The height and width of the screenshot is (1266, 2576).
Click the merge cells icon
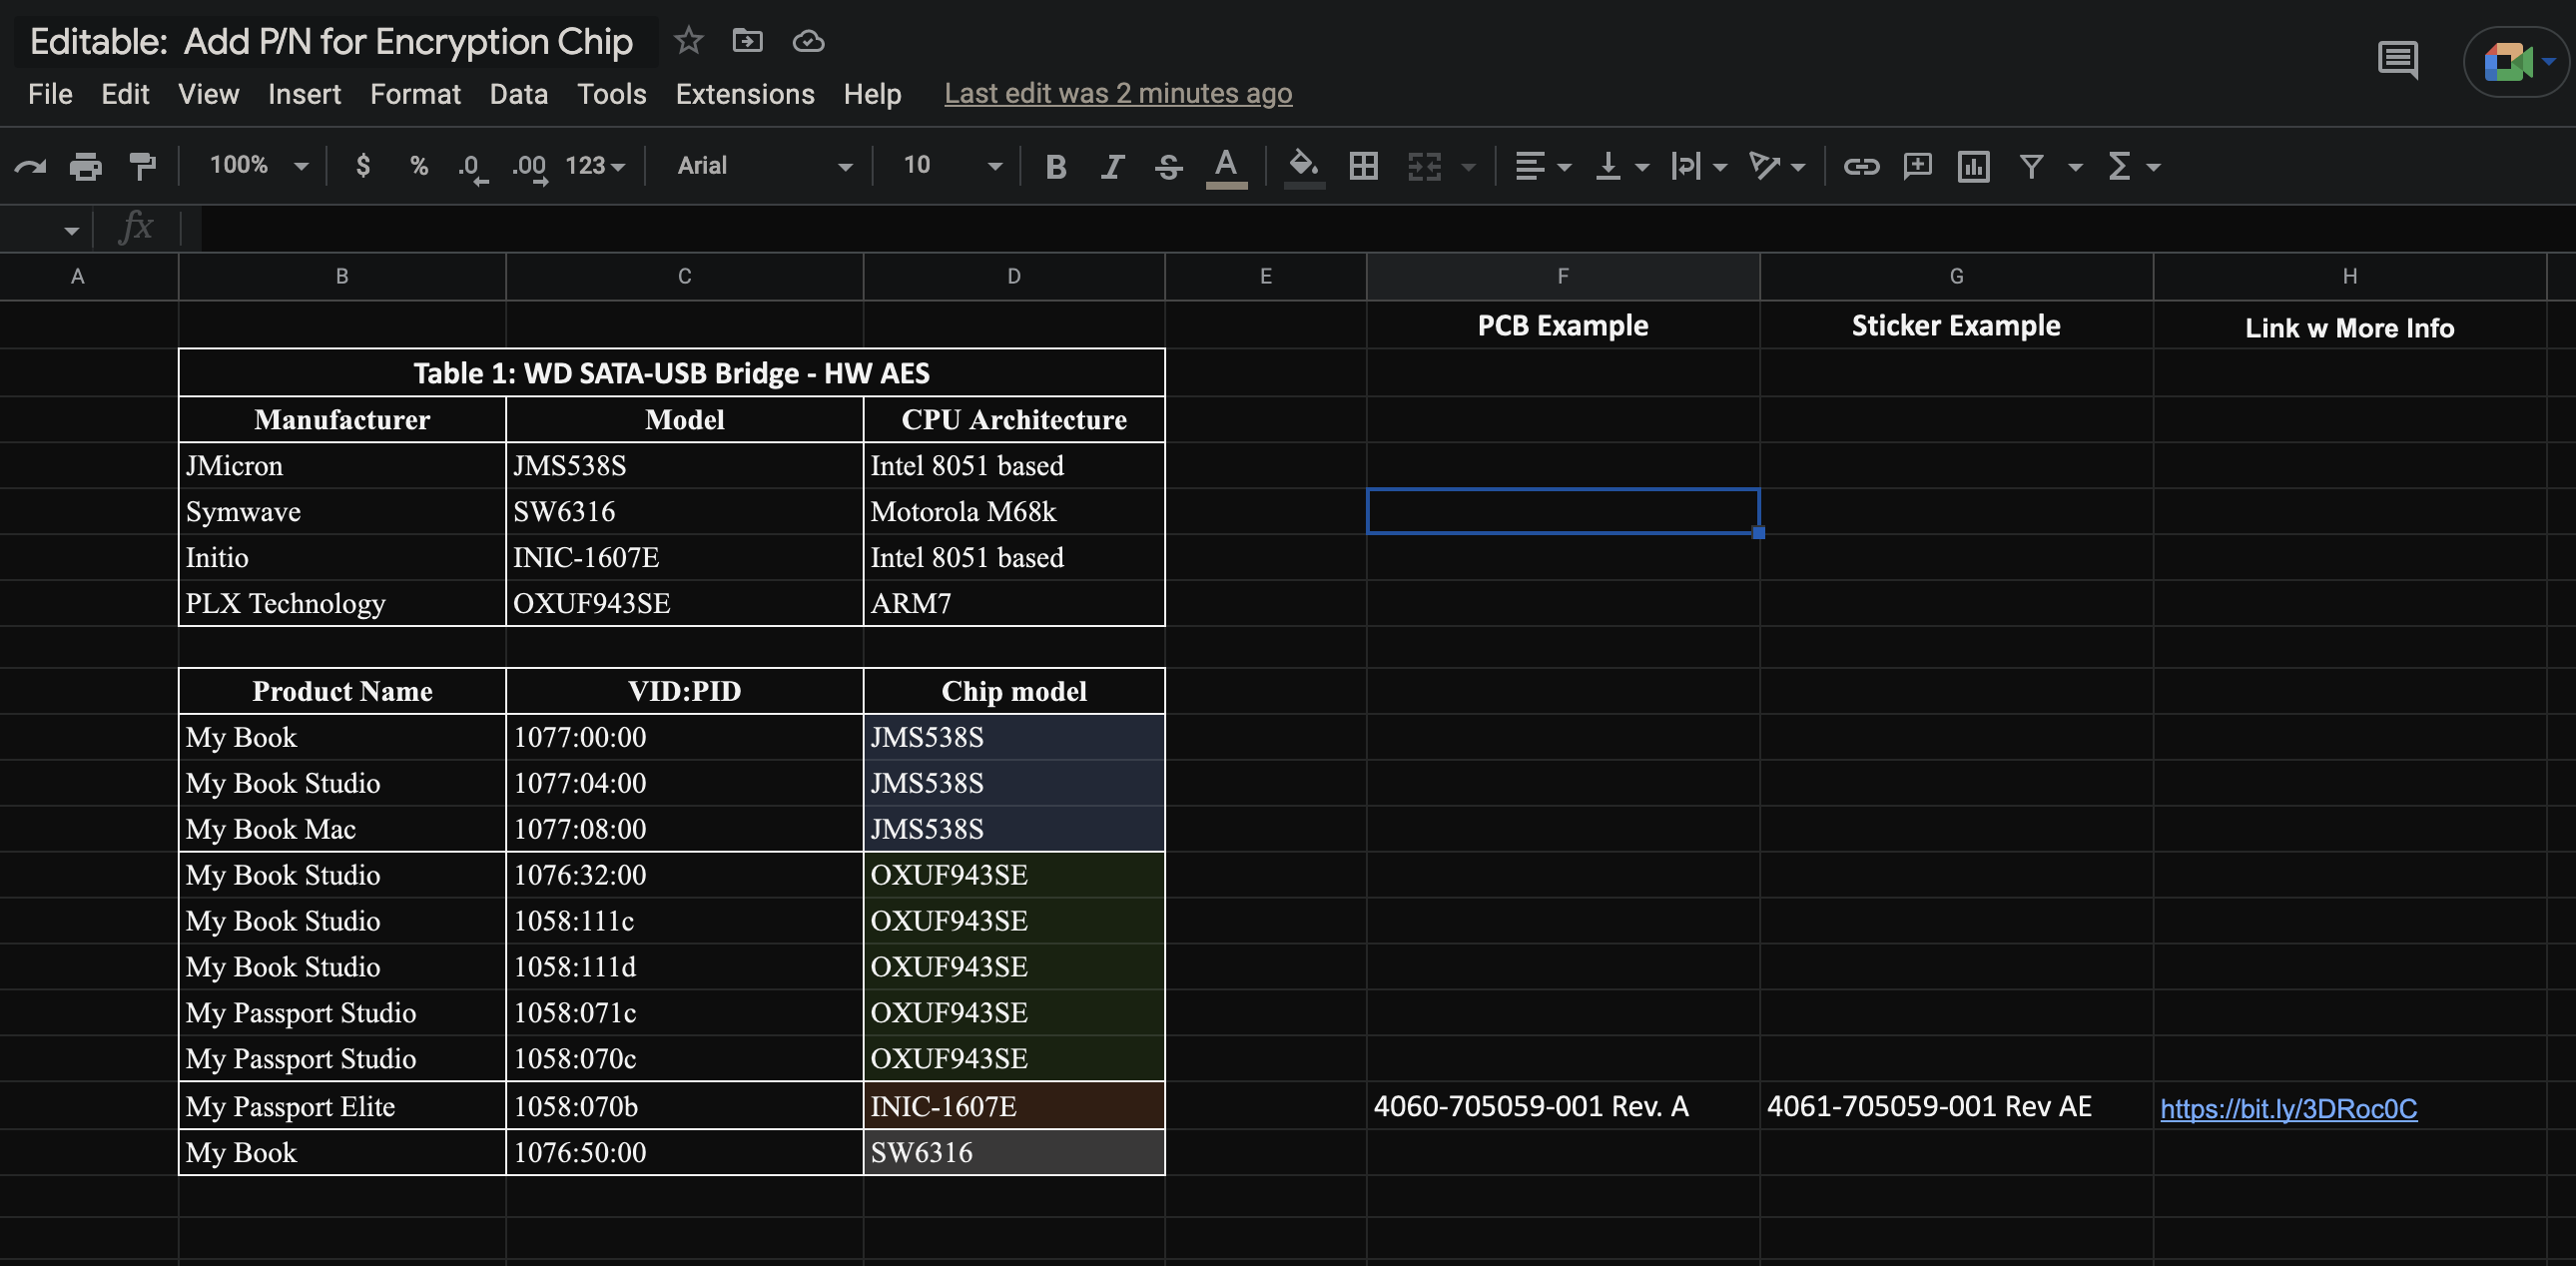click(x=1424, y=166)
